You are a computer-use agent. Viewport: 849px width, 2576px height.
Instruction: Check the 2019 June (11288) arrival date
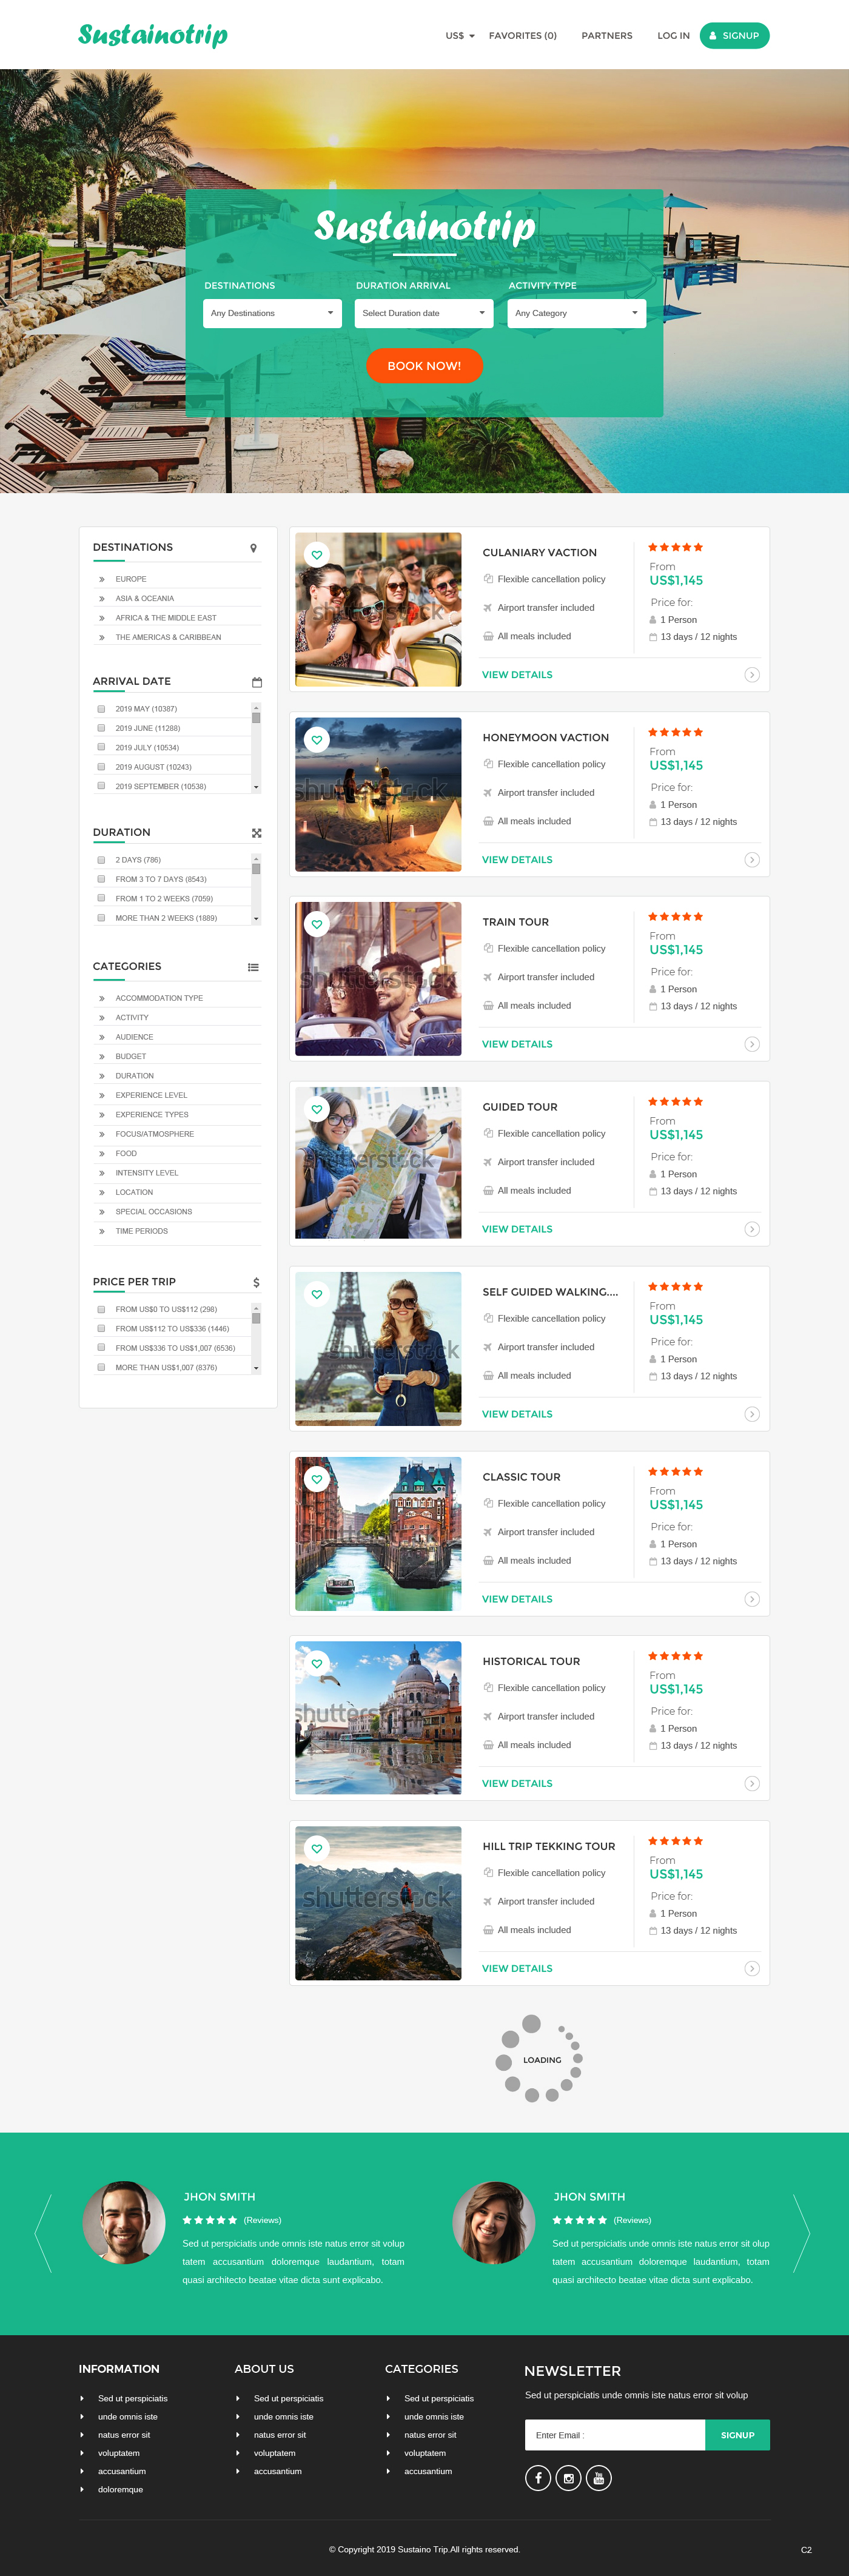pyautogui.click(x=101, y=728)
